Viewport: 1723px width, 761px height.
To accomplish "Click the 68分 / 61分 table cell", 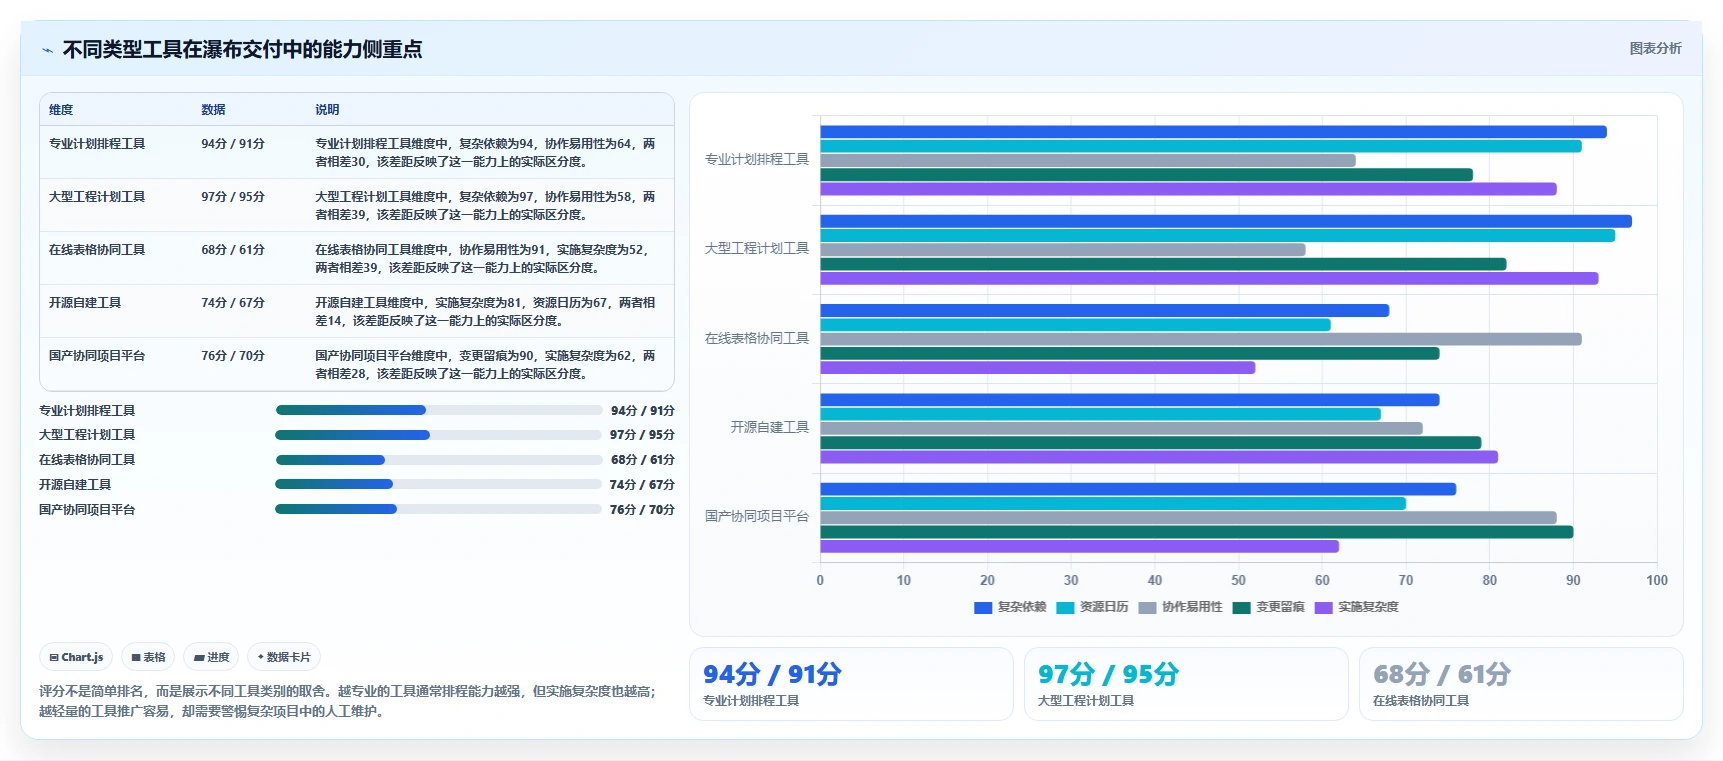I will tap(233, 250).
